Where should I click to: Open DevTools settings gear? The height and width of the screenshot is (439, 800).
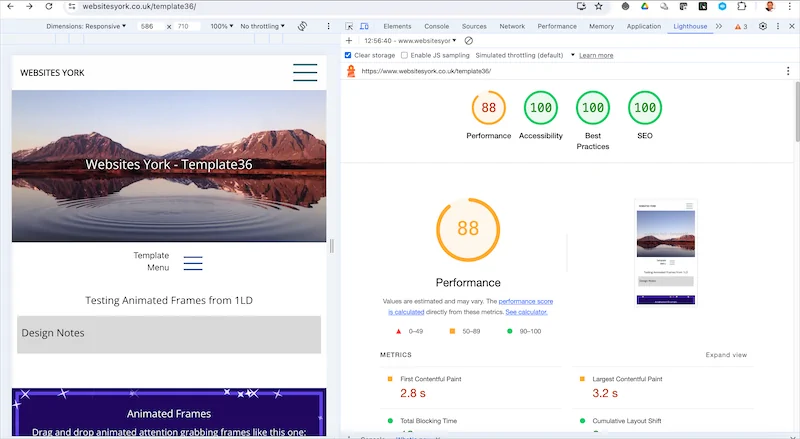pos(763,26)
